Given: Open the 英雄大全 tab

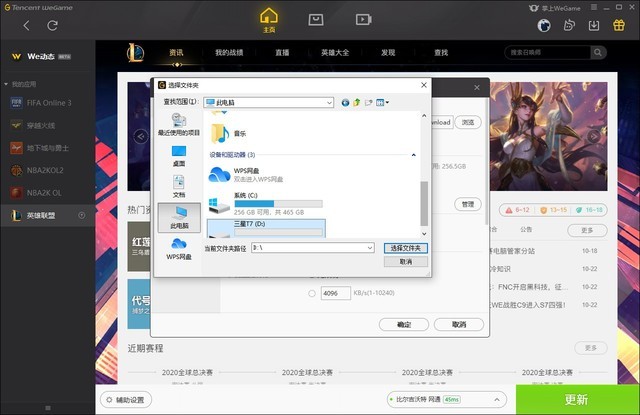Looking at the screenshot, I should 335,53.
